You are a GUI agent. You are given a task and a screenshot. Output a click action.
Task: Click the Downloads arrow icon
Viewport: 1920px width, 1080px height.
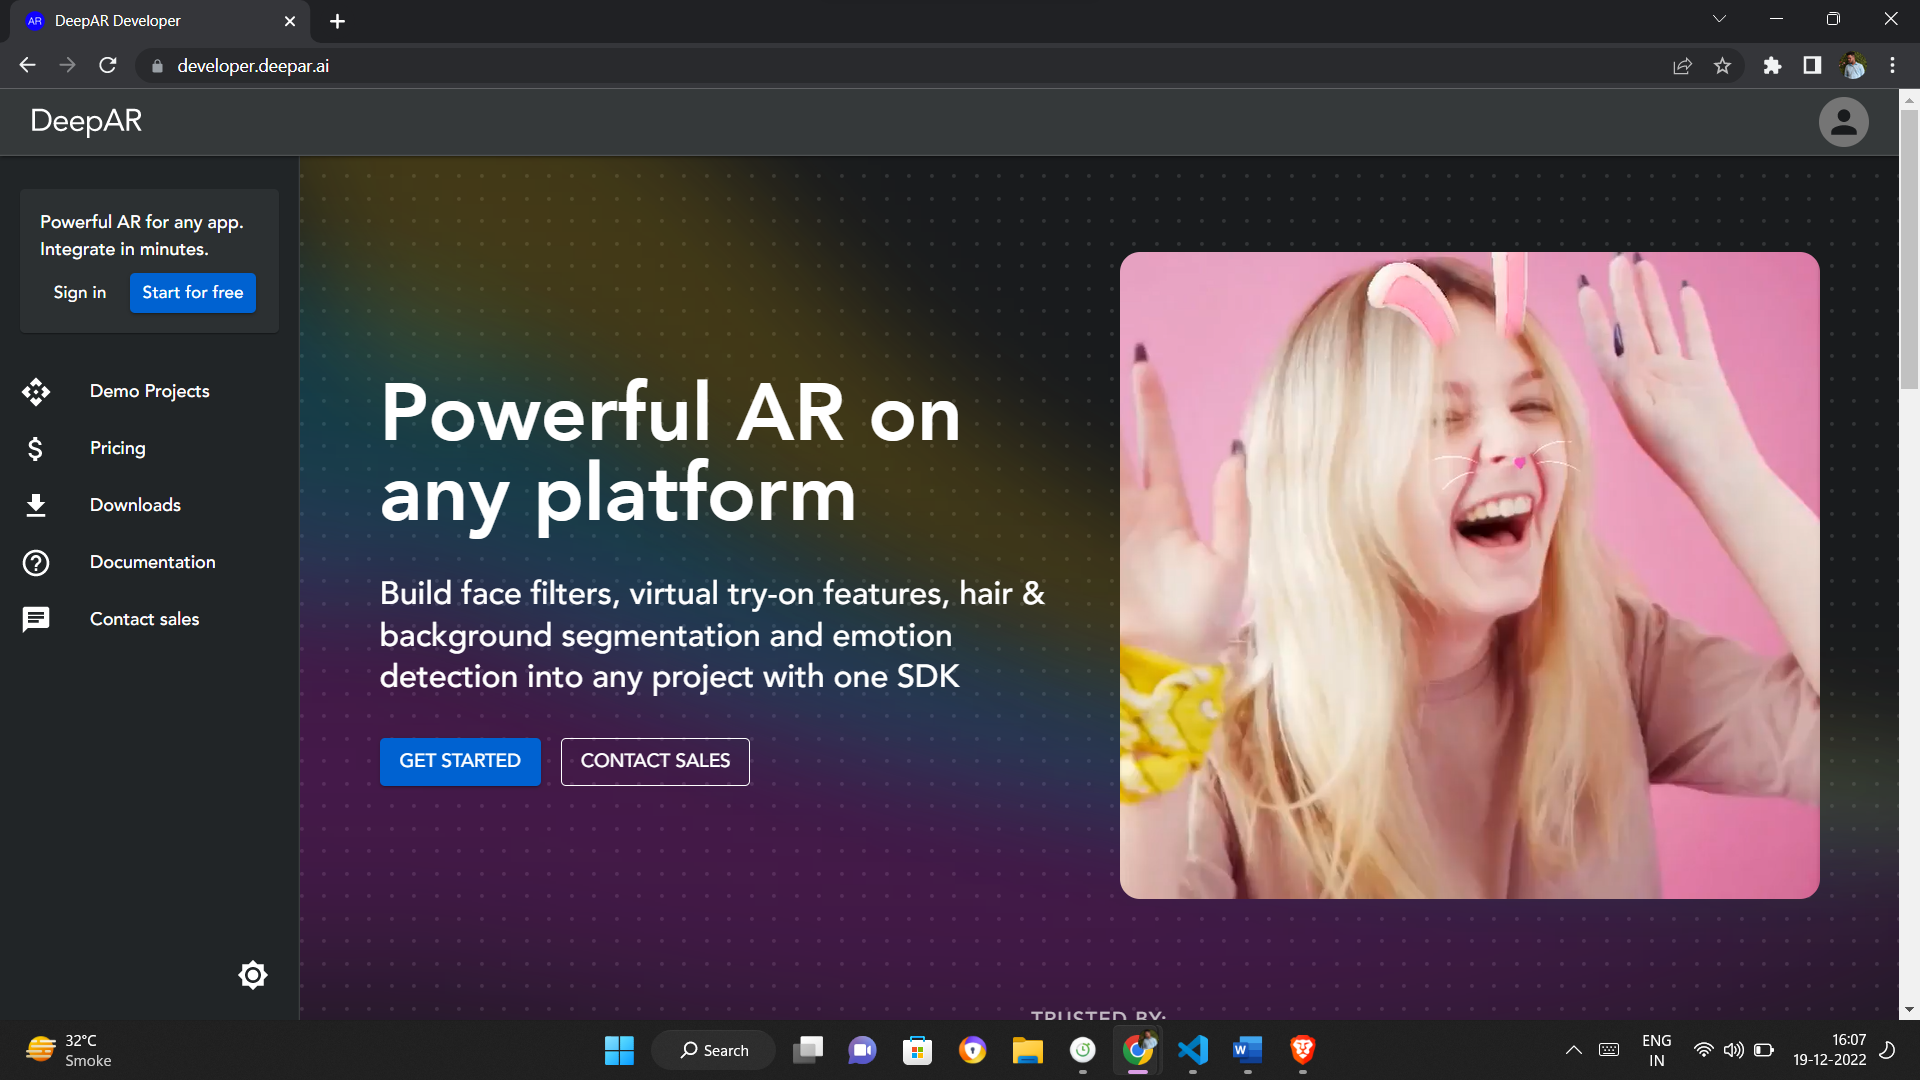36,505
